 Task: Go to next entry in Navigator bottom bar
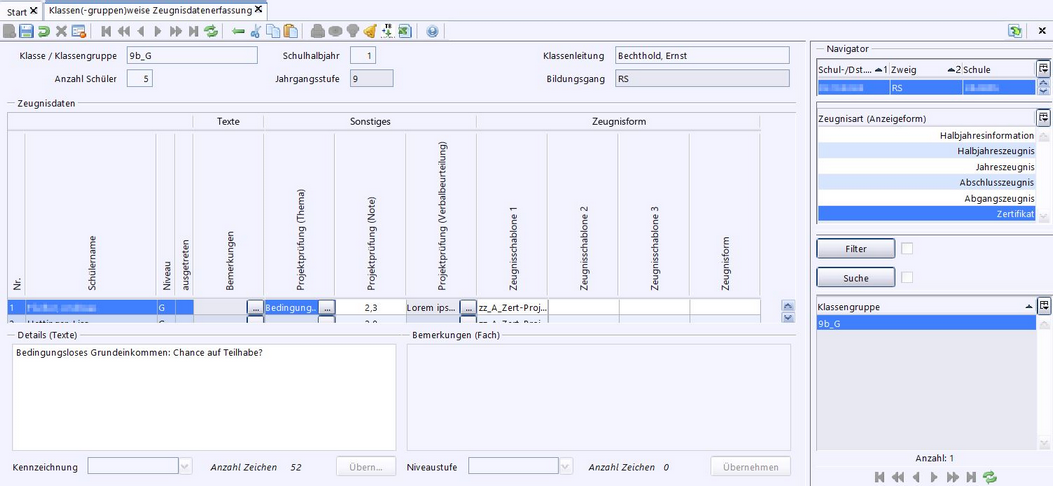coord(934,477)
